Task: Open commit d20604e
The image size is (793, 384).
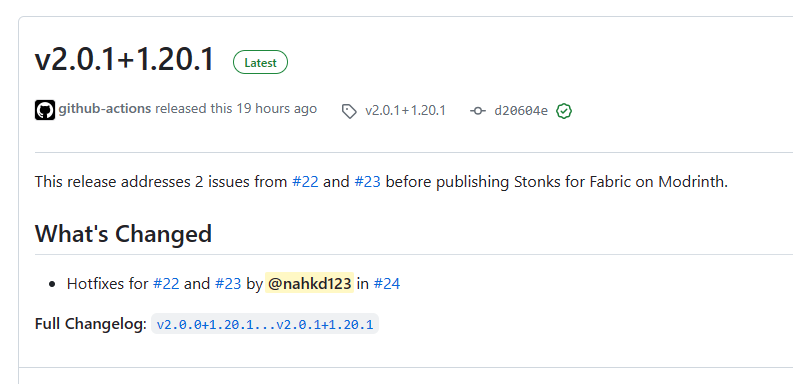Action: (x=521, y=111)
